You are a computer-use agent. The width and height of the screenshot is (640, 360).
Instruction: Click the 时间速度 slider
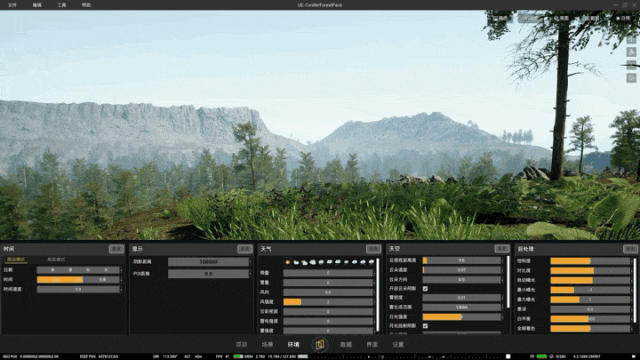78,289
